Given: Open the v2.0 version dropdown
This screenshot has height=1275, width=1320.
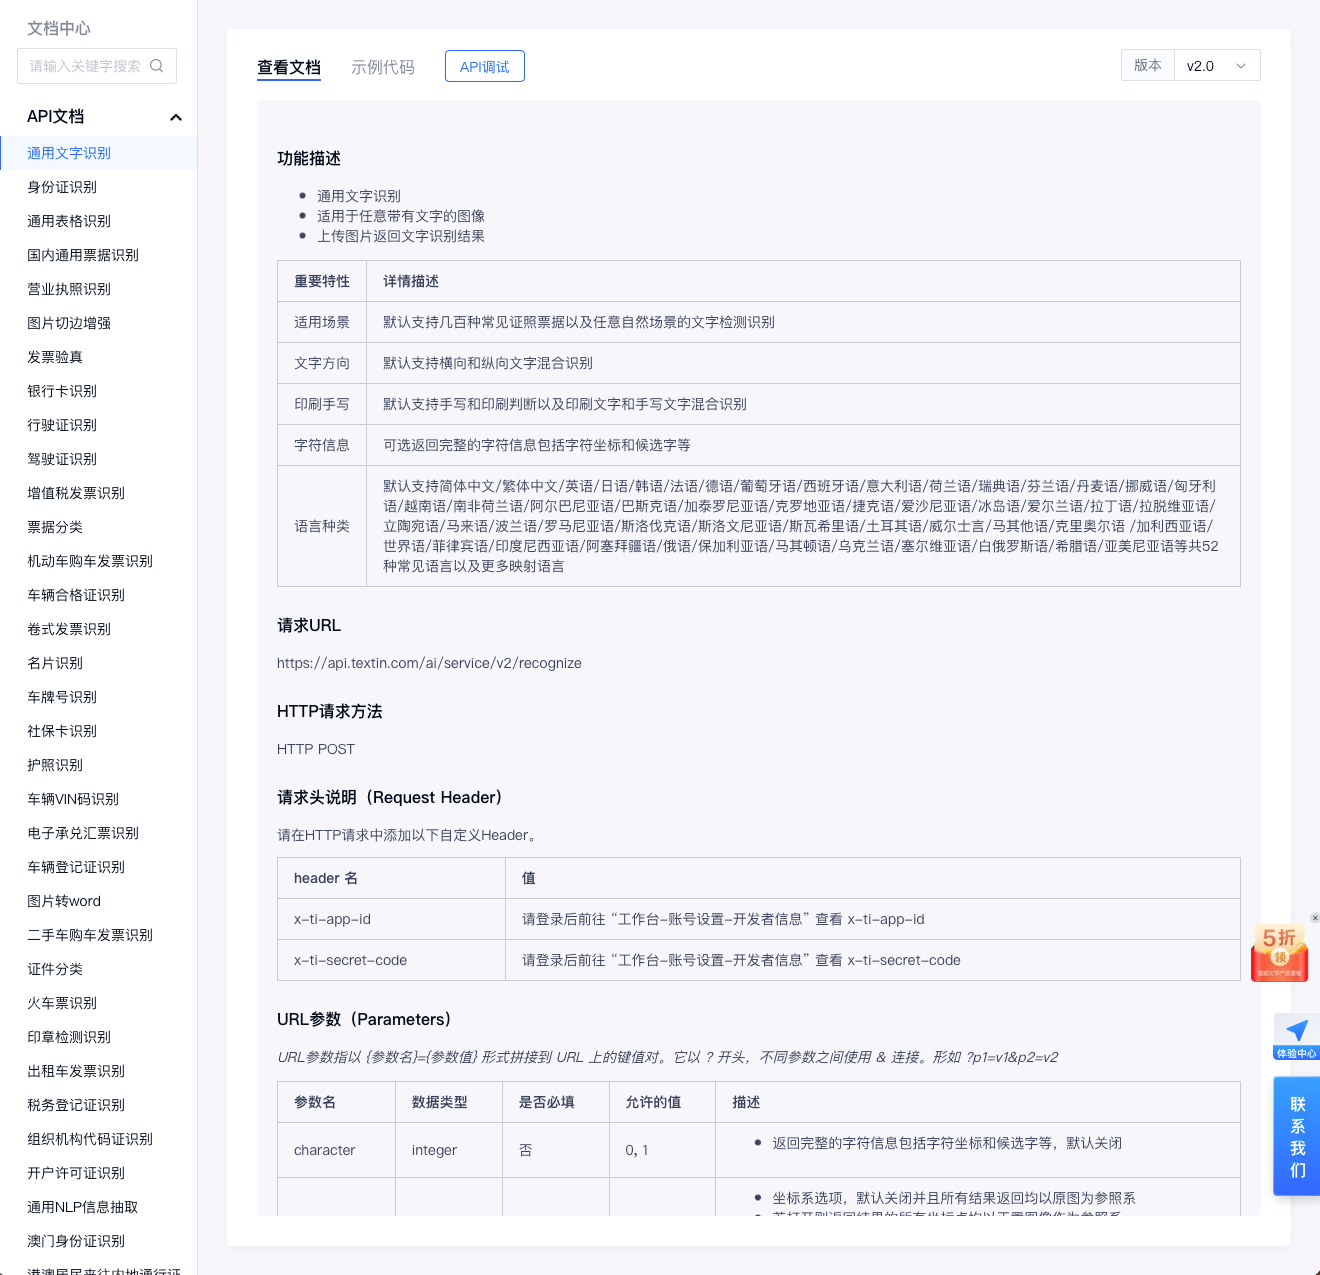Looking at the screenshot, I should pos(1217,66).
